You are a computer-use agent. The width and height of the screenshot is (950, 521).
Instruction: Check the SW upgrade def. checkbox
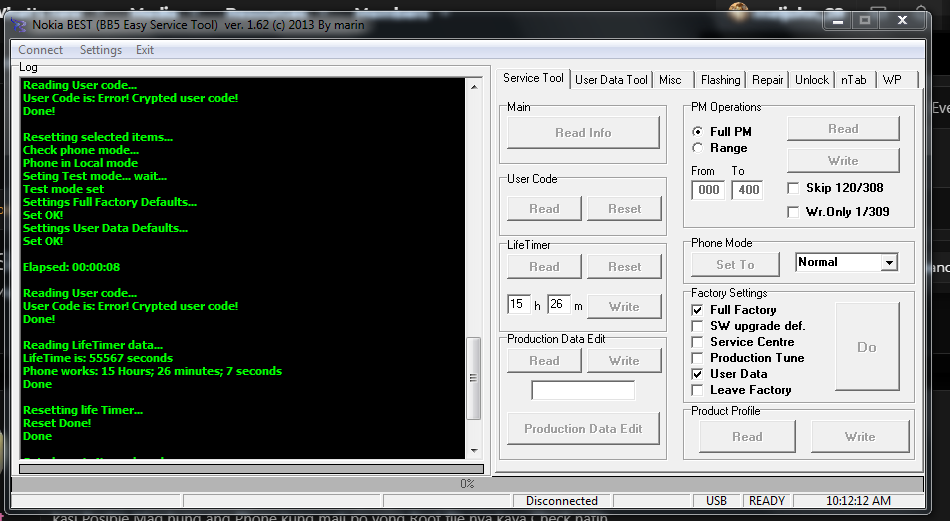pos(697,326)
